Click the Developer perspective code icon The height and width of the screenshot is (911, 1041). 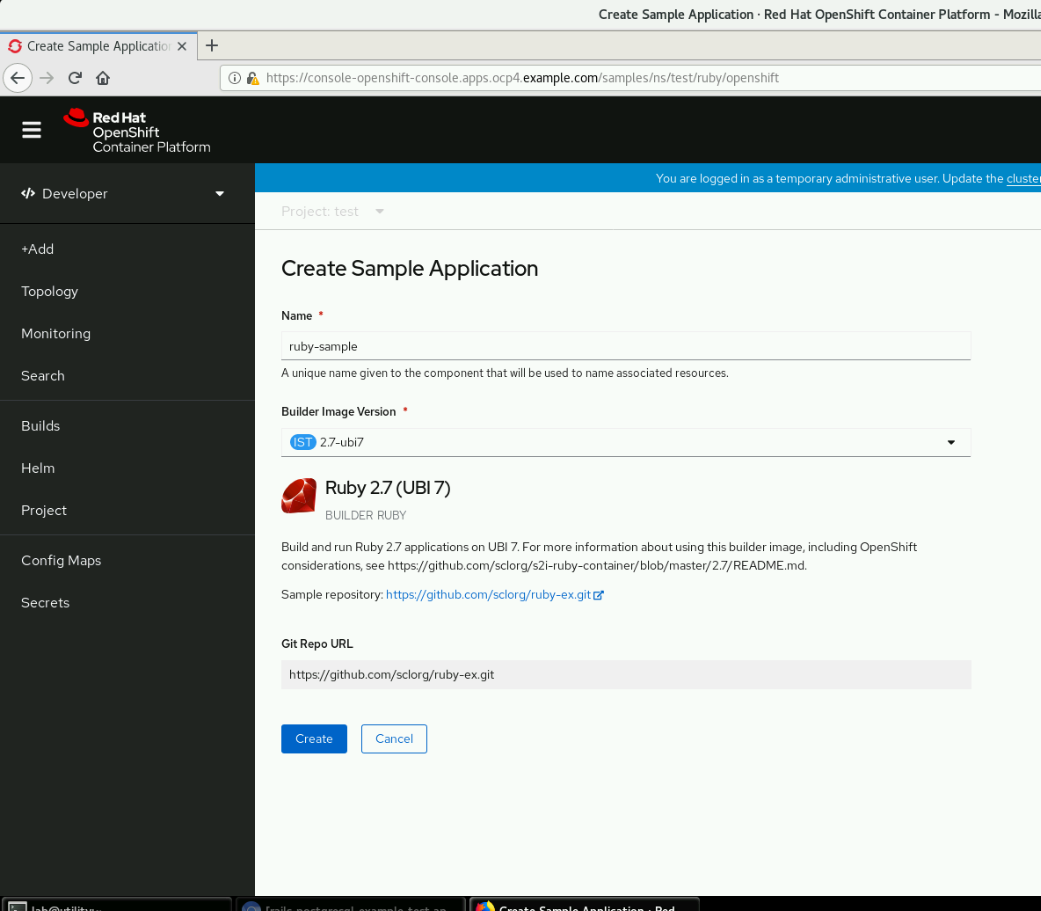(28, 194)
